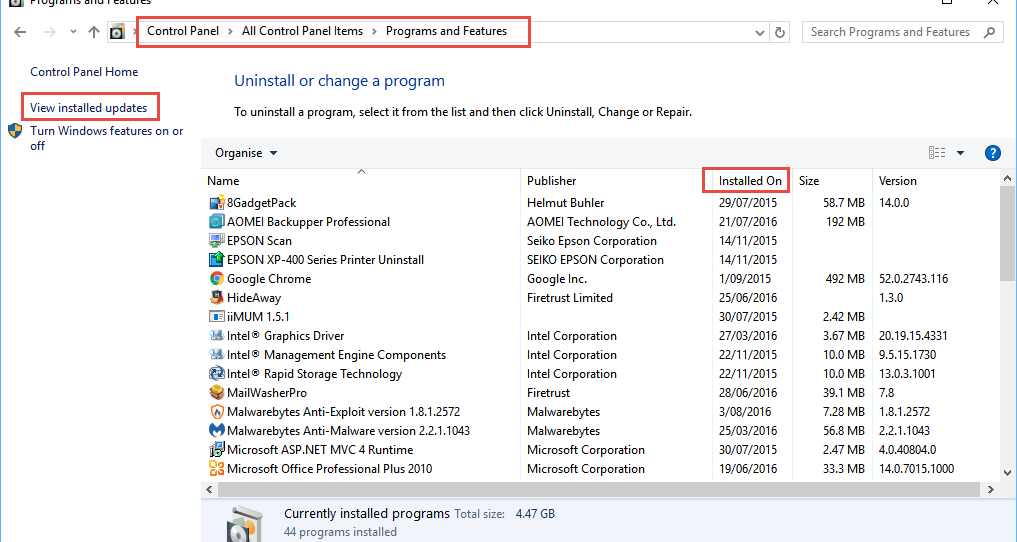Click the search magnifier icon
This screenshot has height=542, width=1017.
point(989,32)
